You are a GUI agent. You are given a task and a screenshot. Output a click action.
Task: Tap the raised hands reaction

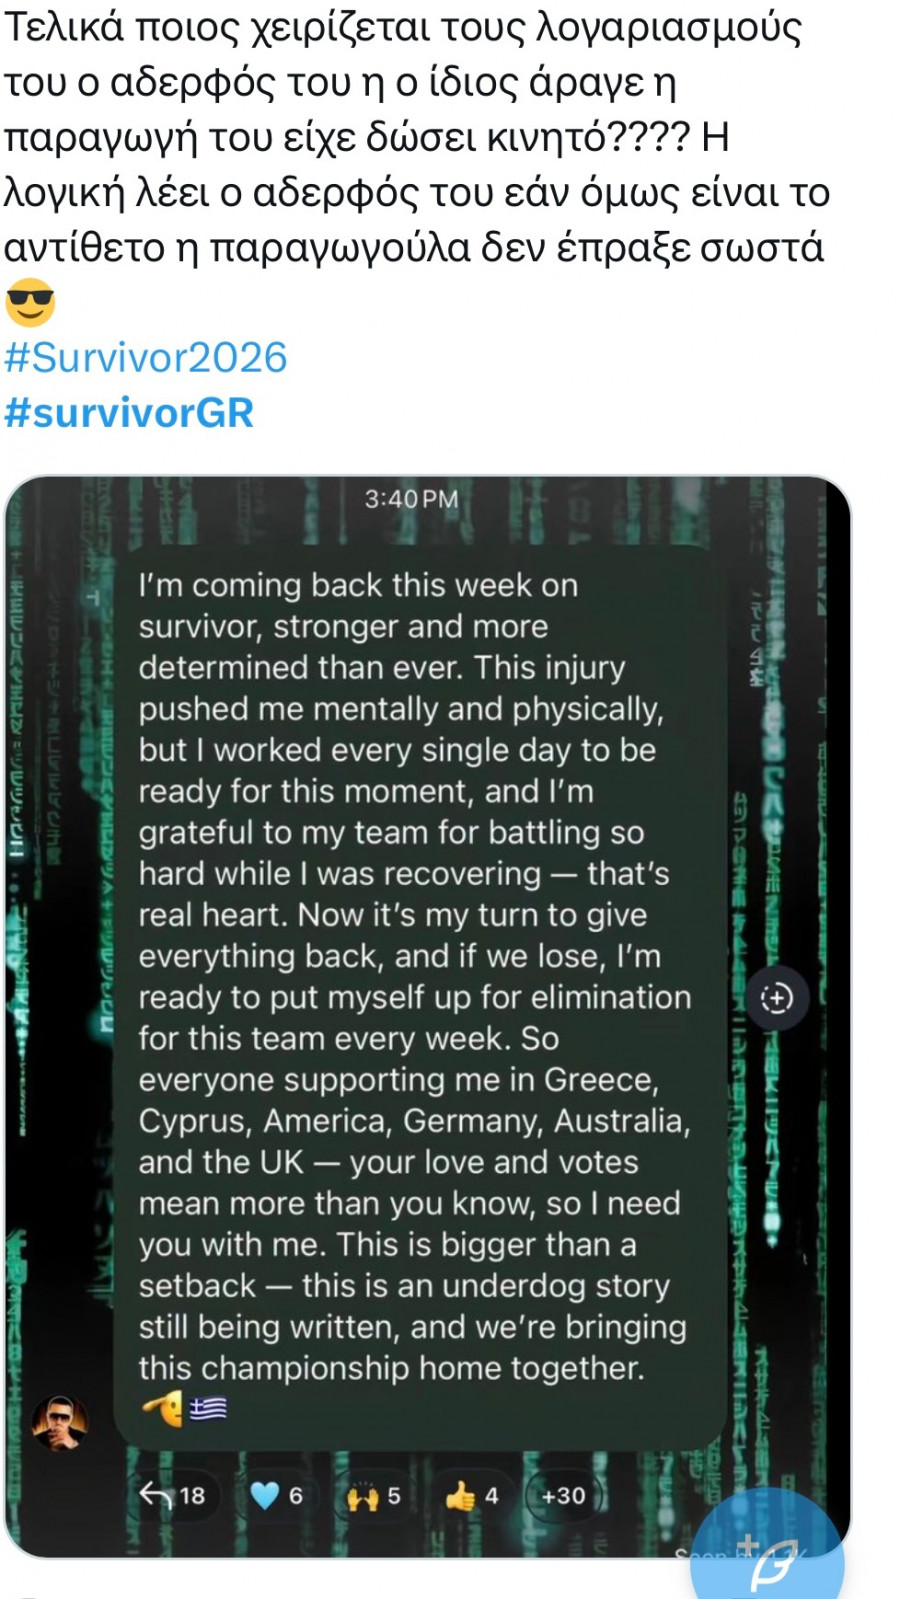(361, 1497)
